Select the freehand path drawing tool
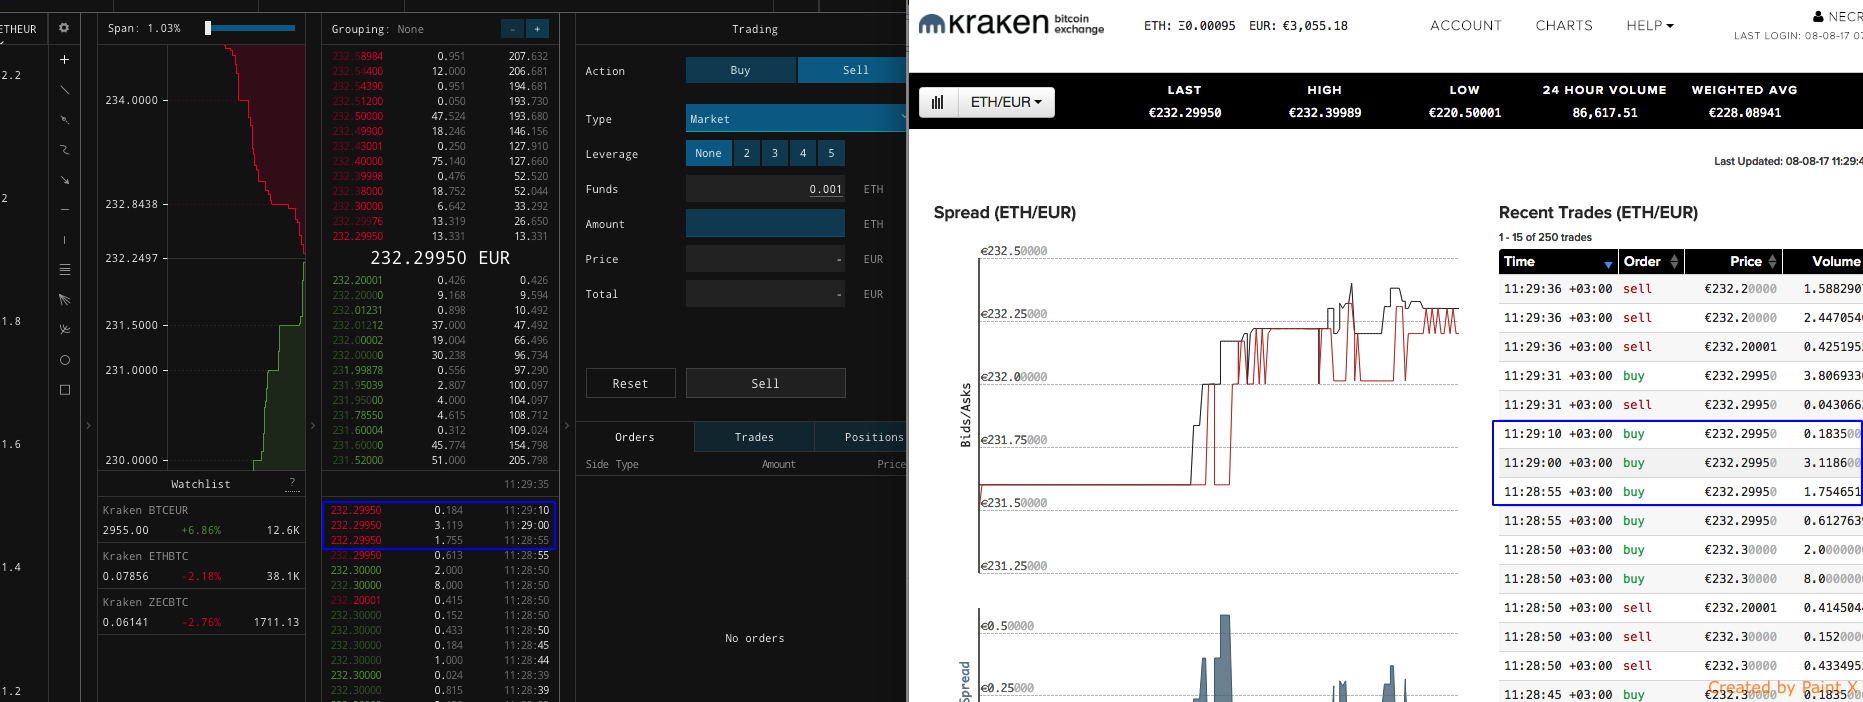Image resolution: width=1863 pixels, height=702 pixels. point(64,150)
